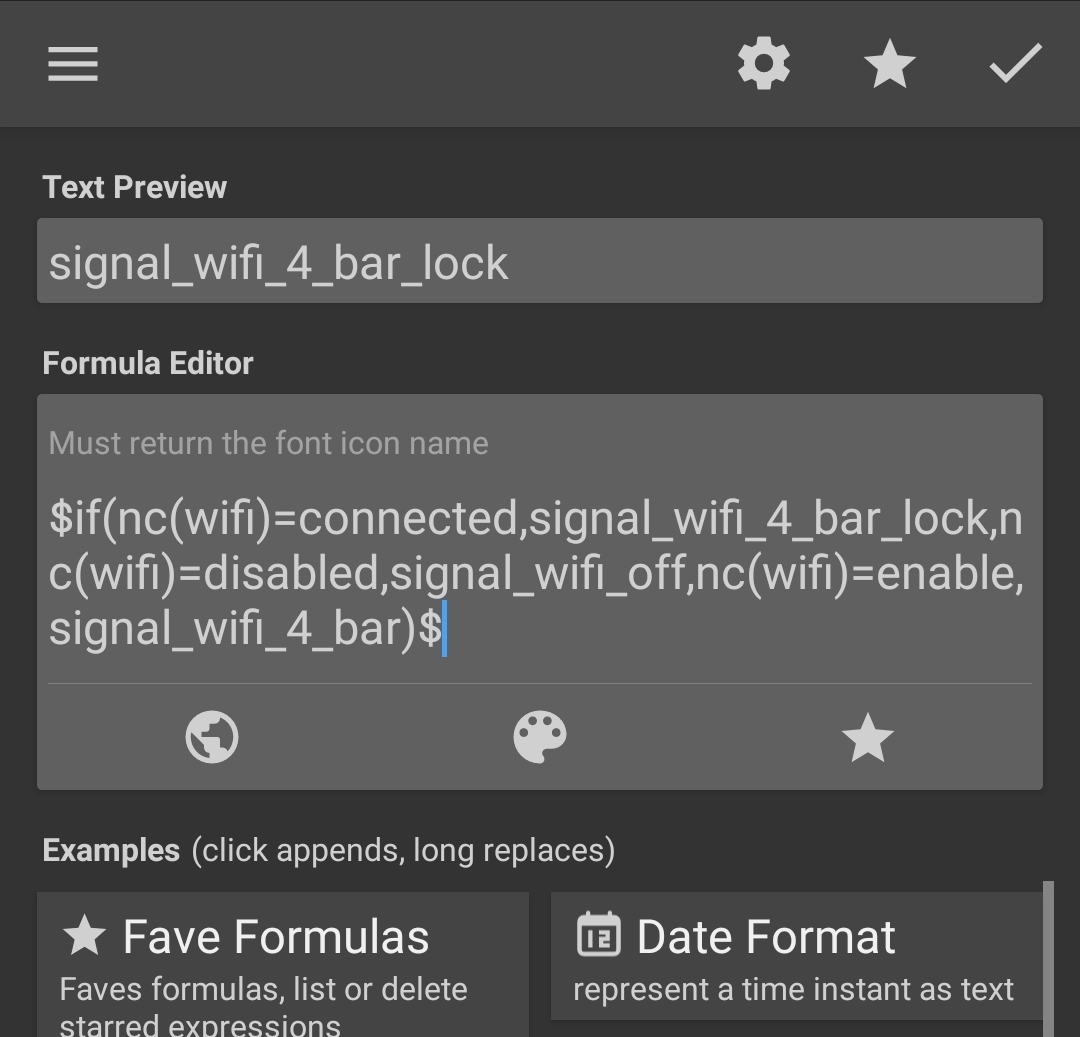The image size is (1080, 1037).
Task: Tap the star icon below the formula
Action: coord(867,738)
